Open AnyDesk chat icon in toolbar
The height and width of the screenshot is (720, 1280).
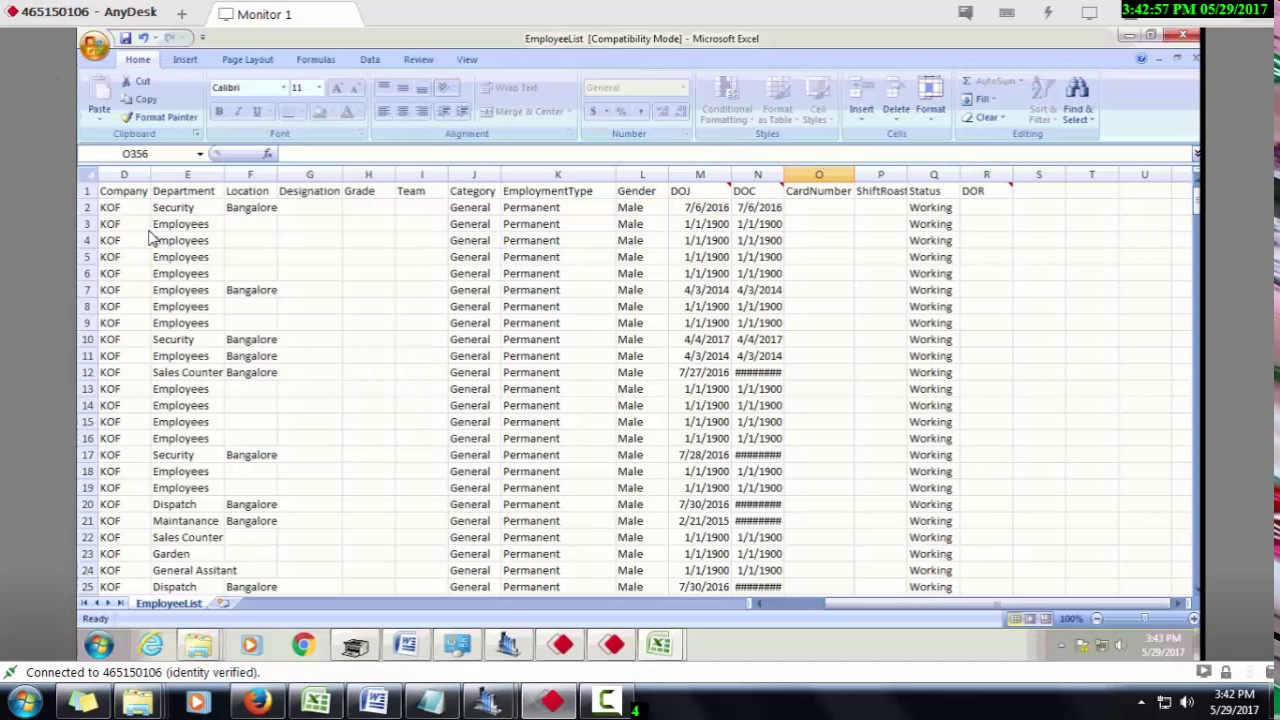pyautogui.click(x=965, y=13)
